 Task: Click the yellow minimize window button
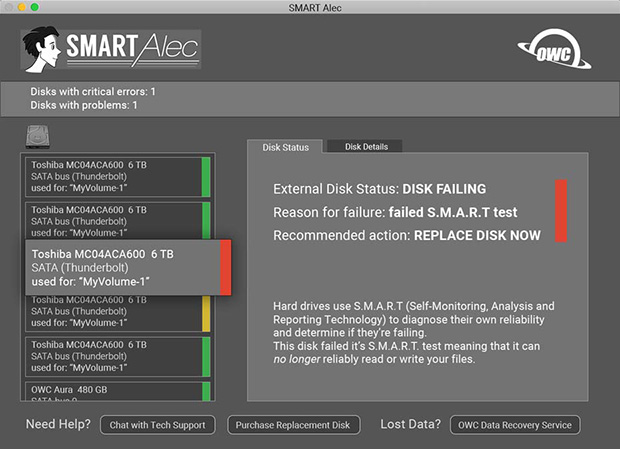click(22, 7)
